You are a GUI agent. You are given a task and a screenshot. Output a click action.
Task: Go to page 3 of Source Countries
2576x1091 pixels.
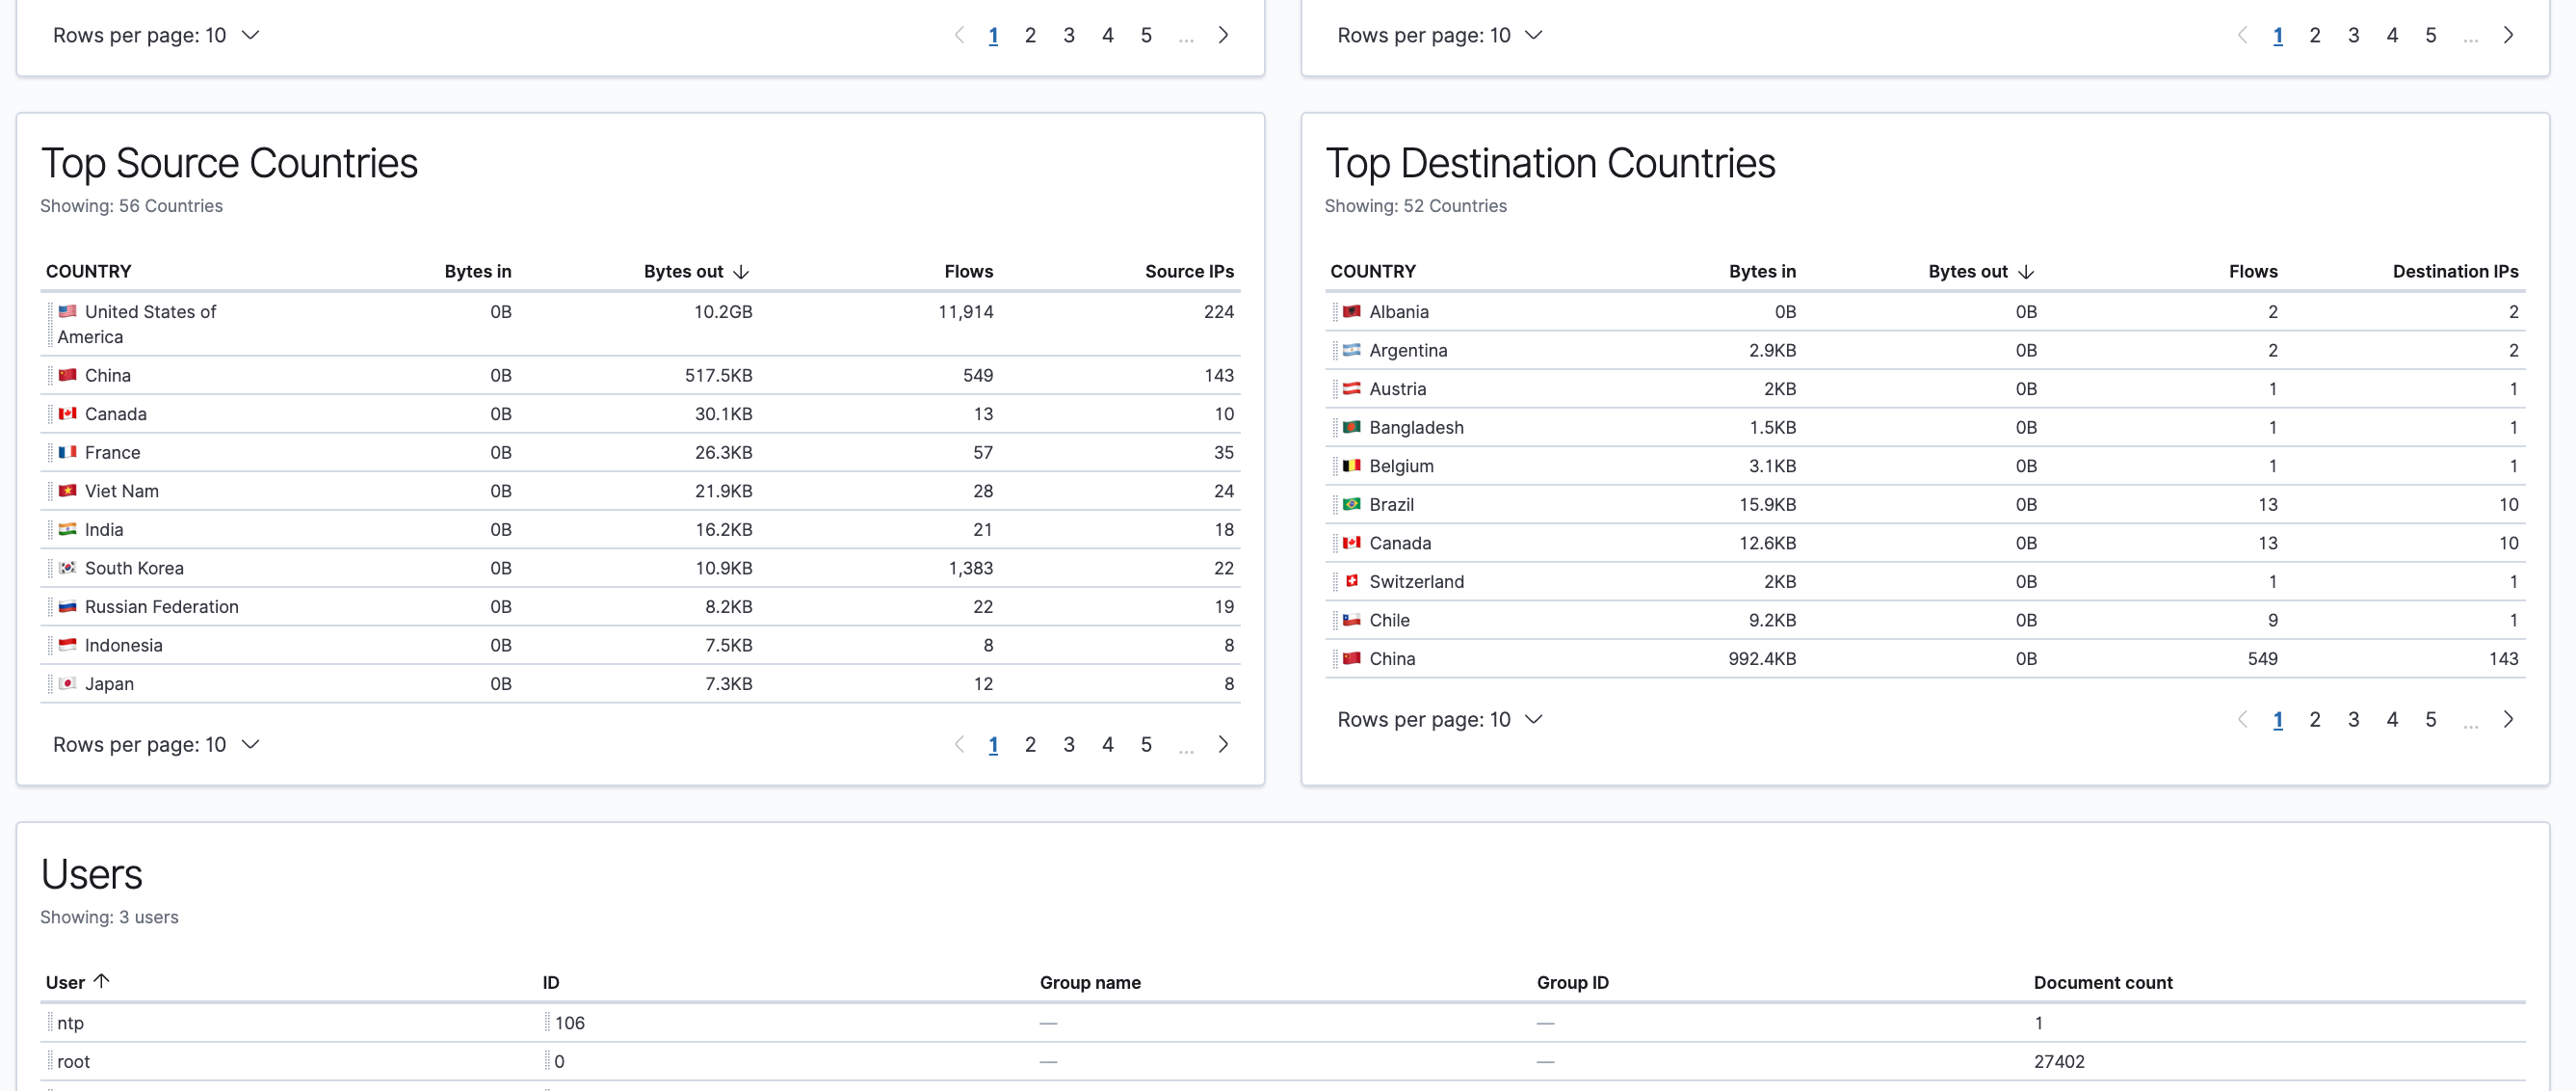tap(1068, 744)
